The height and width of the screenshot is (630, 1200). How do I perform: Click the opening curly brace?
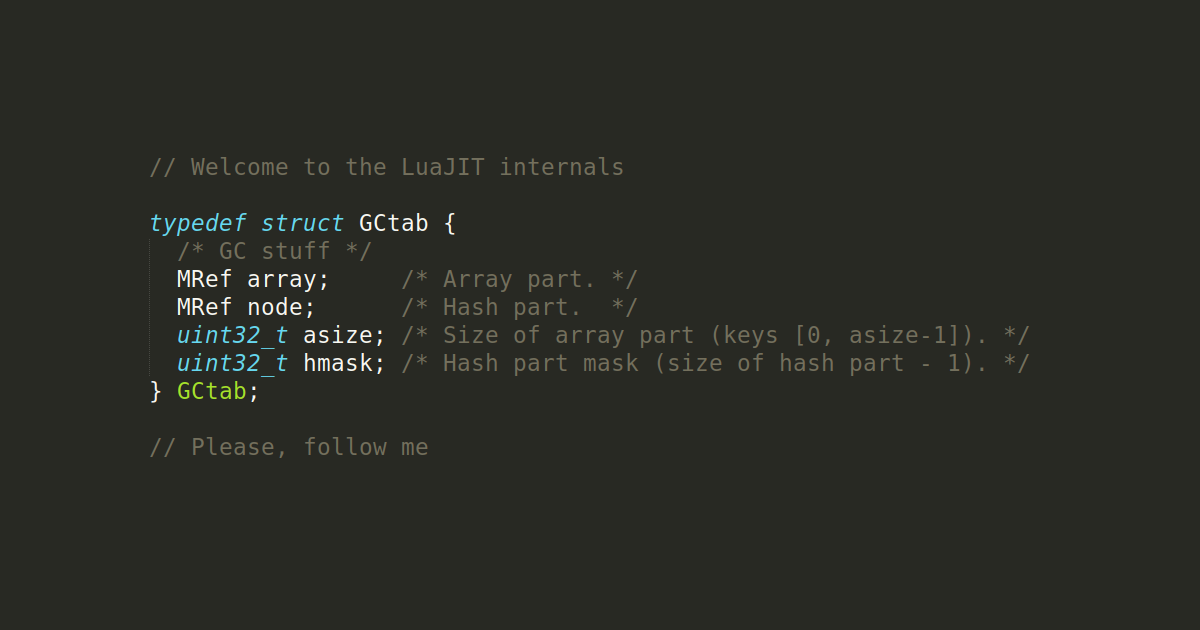[x=449, y=223]
